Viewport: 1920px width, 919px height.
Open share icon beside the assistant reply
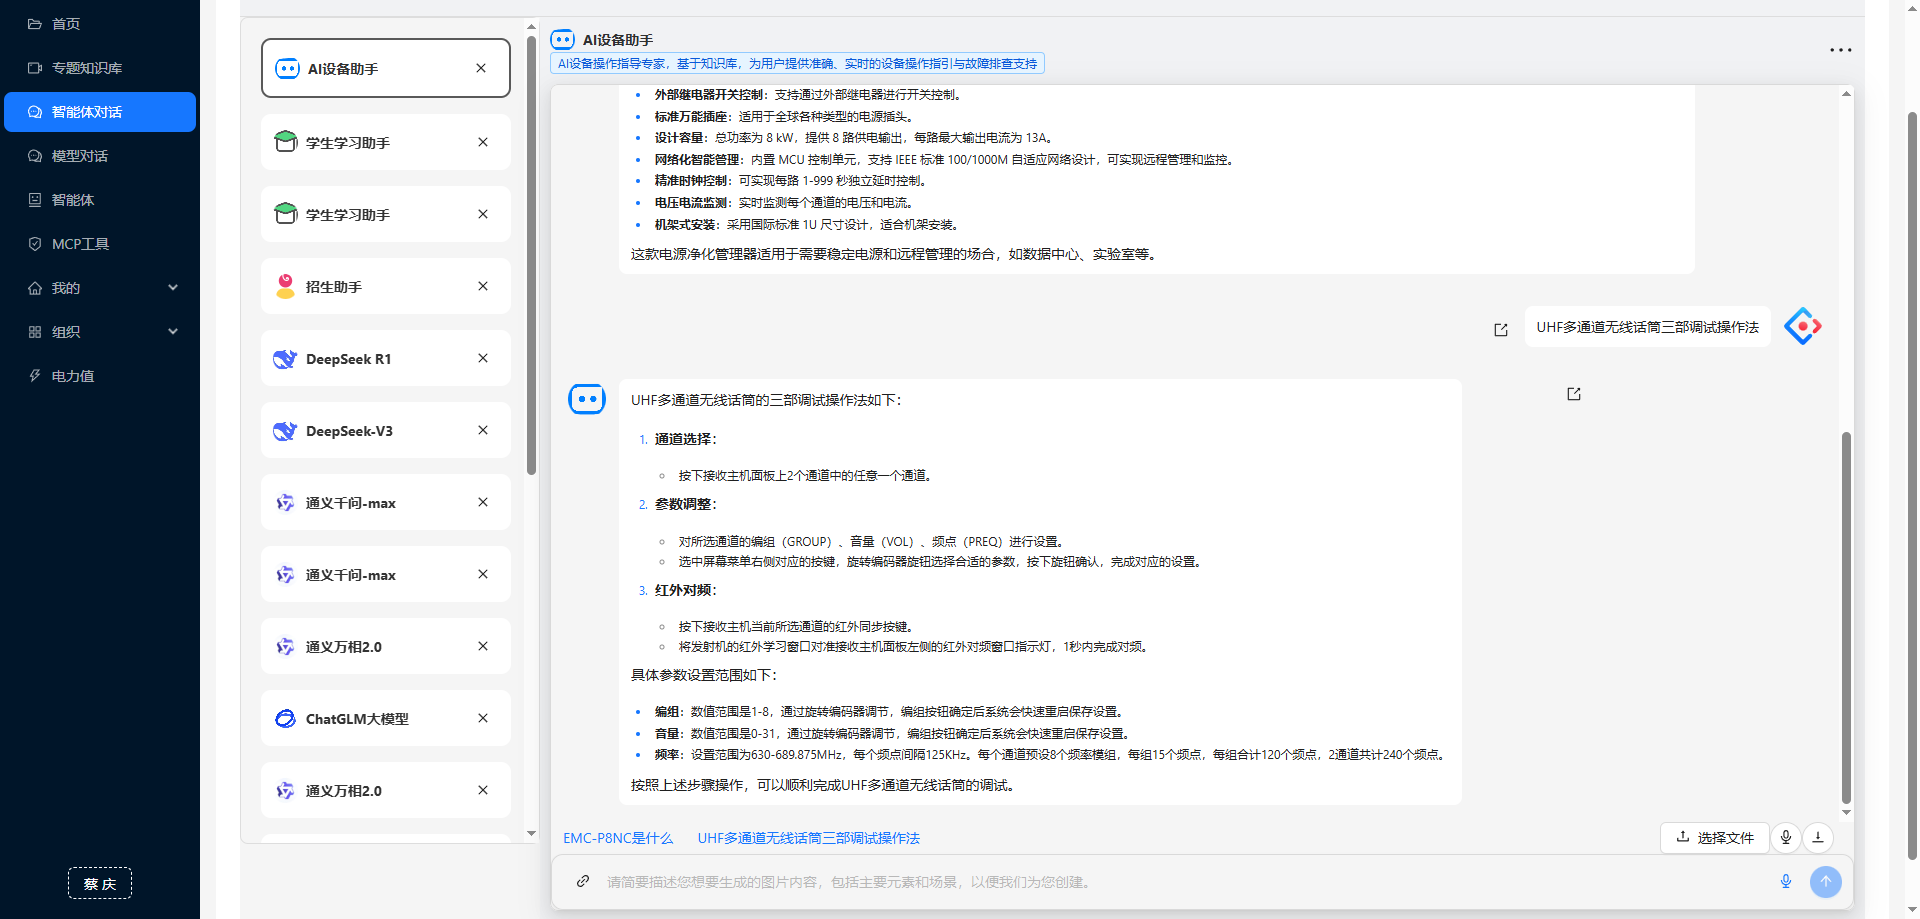1573,394
